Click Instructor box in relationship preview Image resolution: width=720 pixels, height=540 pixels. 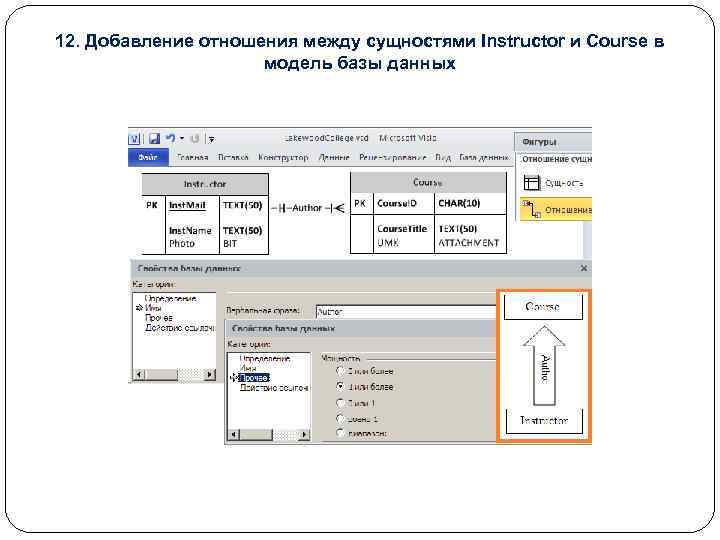click(544, 421)
